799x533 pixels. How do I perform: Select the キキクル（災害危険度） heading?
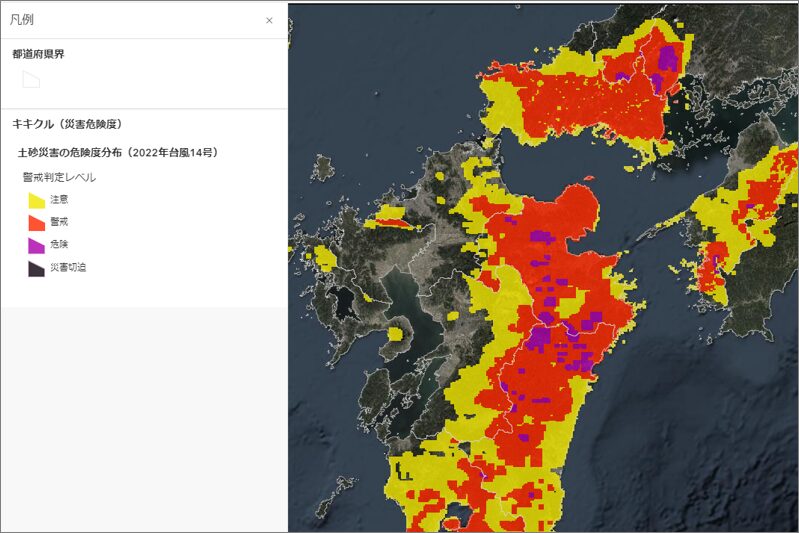(67, 124)
